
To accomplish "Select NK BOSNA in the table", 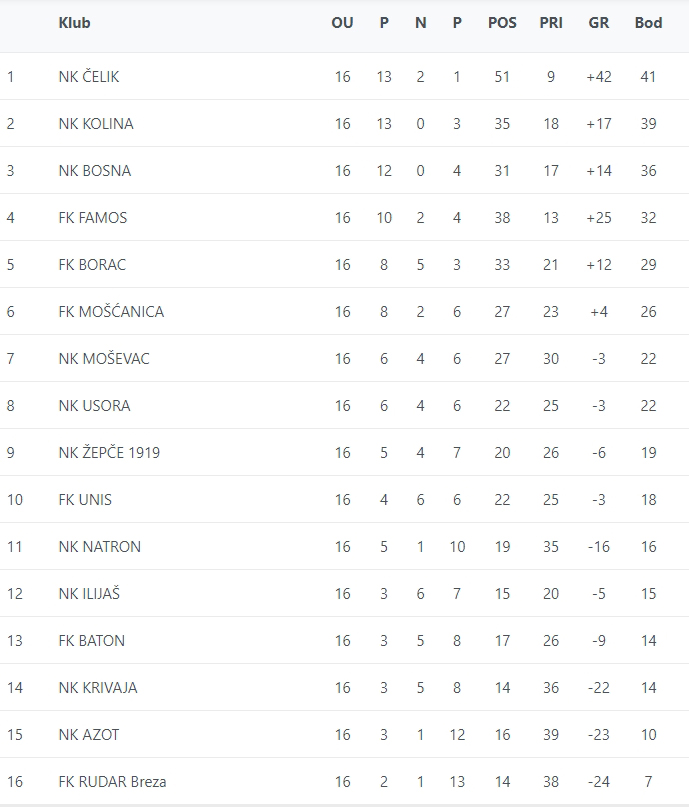I will coord(95,171).
